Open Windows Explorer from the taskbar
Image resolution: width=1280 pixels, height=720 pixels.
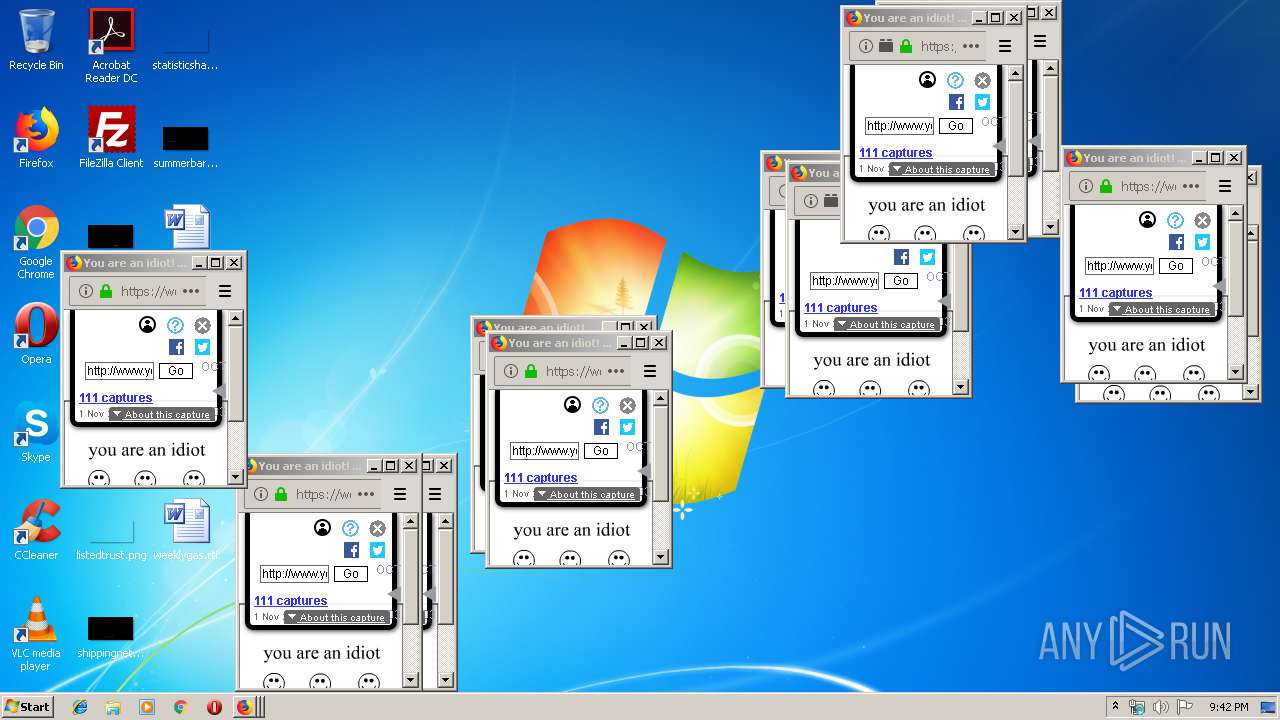[x=113, y=707]
